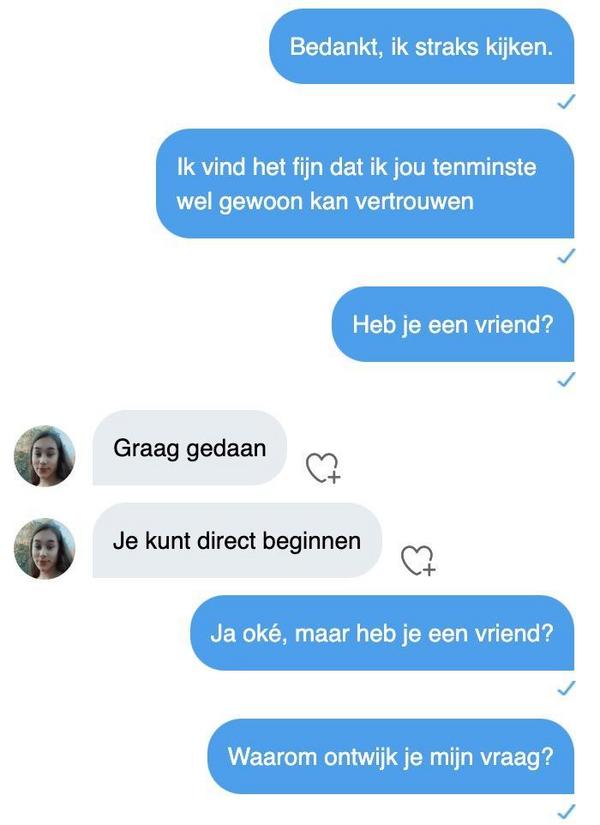600x825 pixels.
Task: Select the 'Je kunt direct beginnen' received bubble
Action: pos(237,540)
